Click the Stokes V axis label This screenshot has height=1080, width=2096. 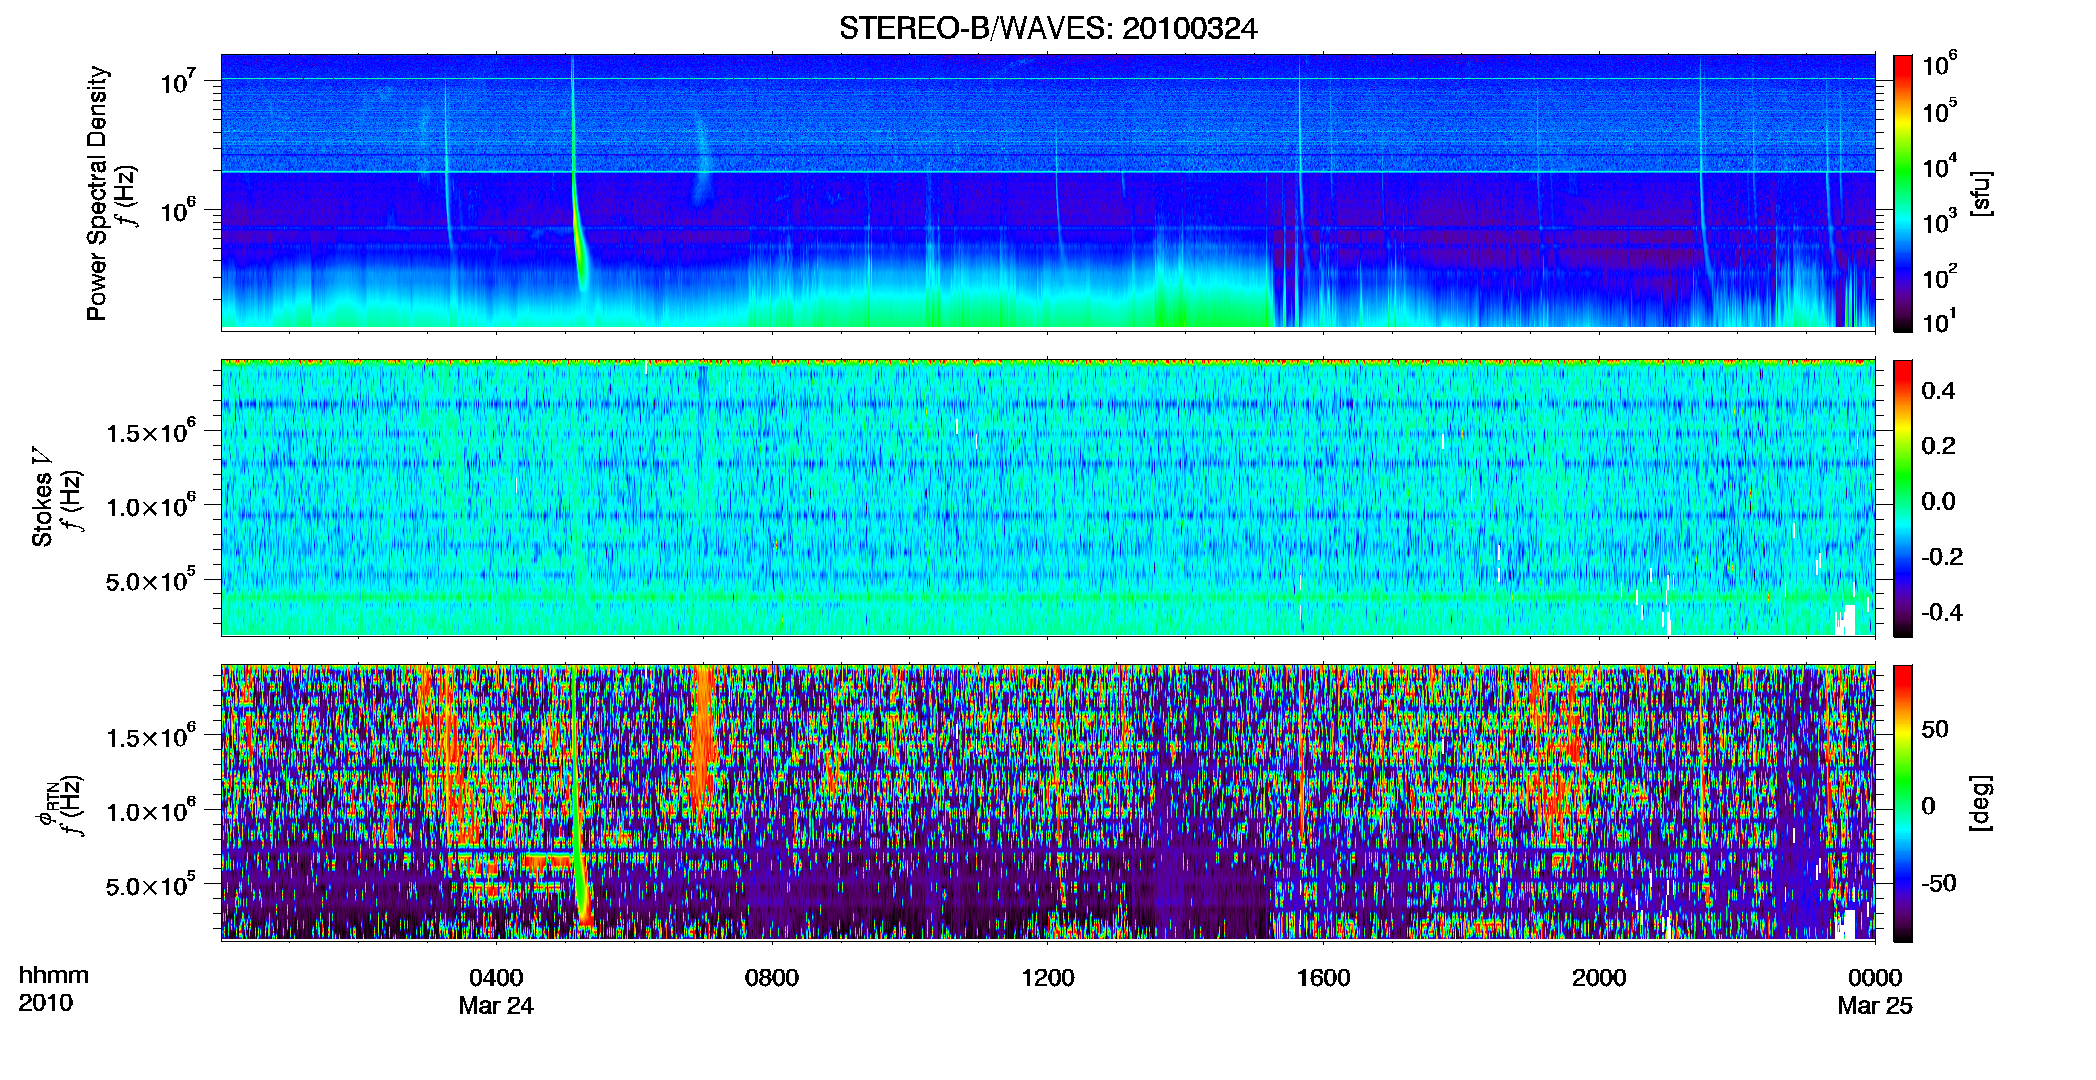[x=42, y=497]
